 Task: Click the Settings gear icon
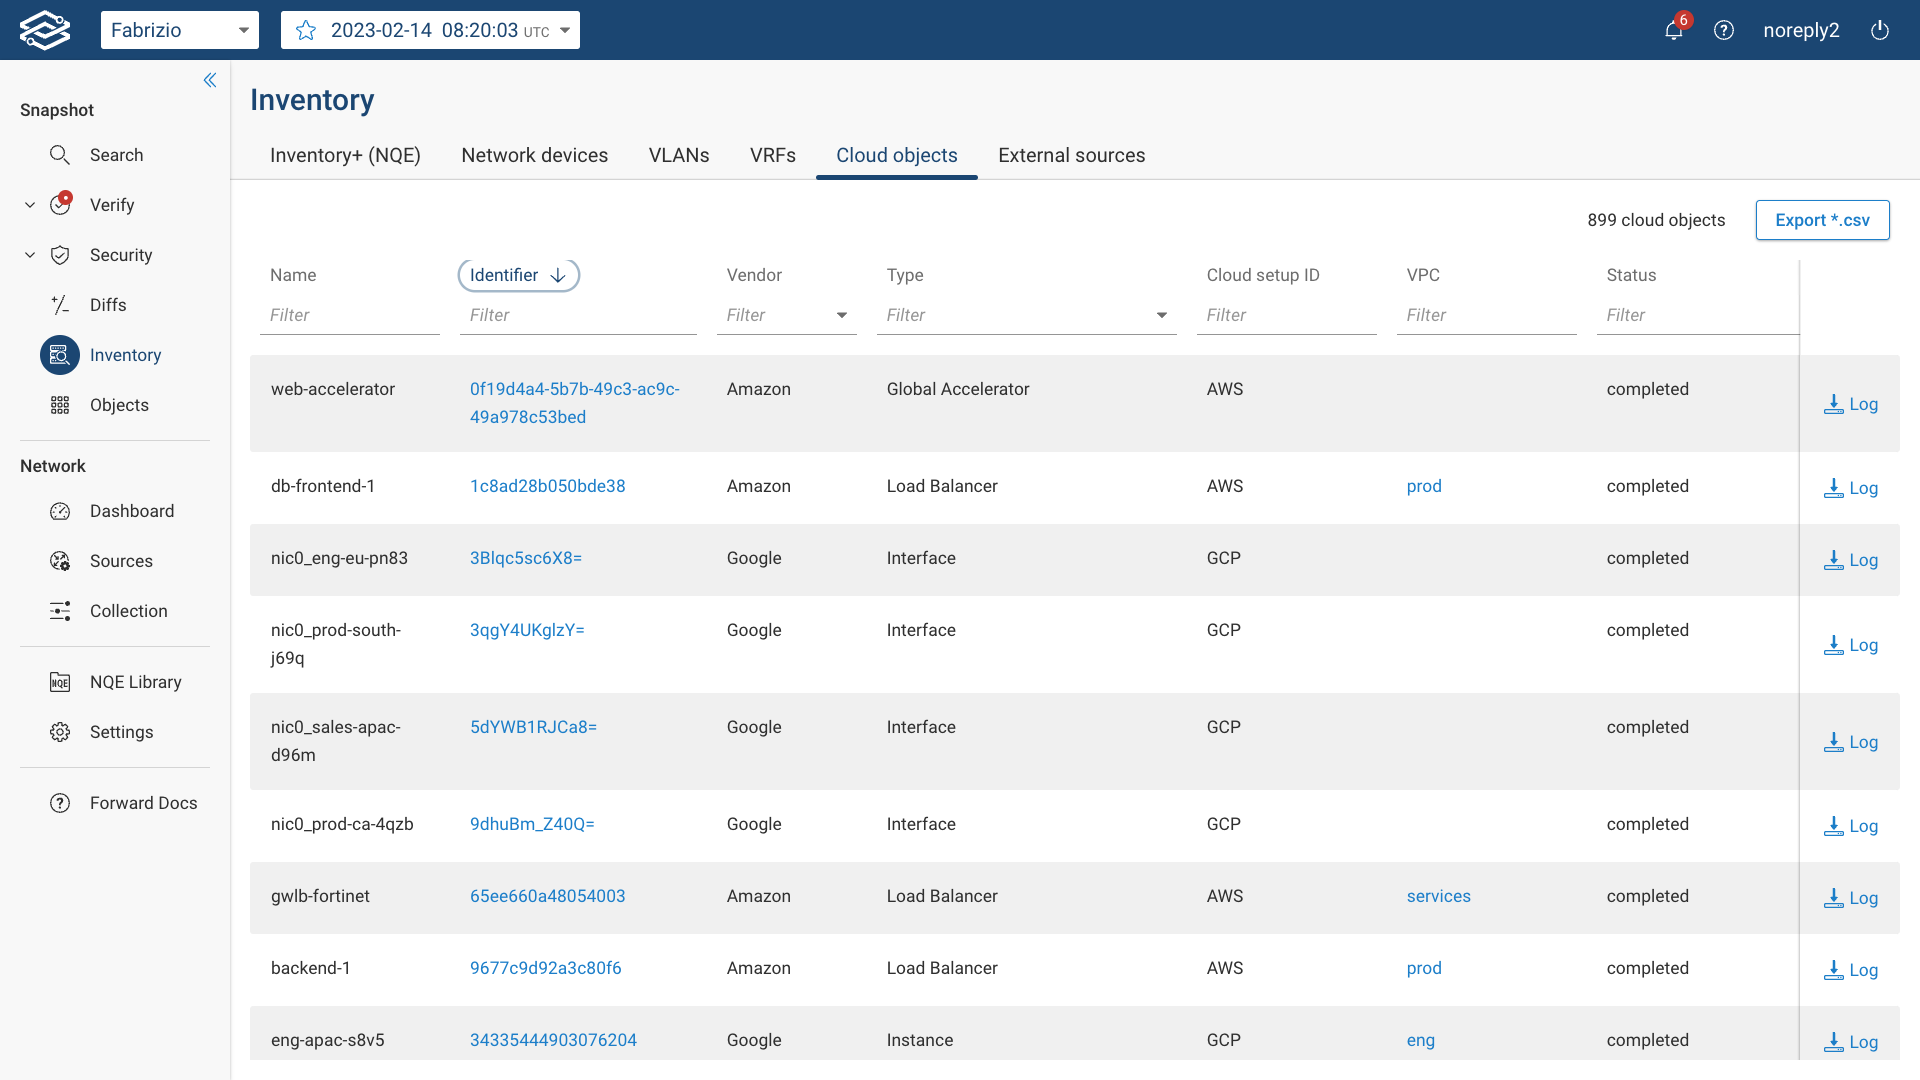pyautogui.click(x=60, y=732)
